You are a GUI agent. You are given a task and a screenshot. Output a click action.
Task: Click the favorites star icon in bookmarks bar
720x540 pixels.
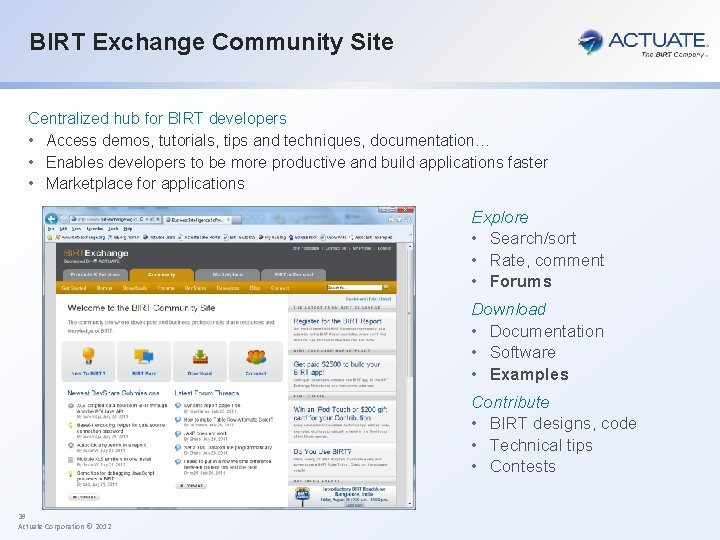[50, 237]
